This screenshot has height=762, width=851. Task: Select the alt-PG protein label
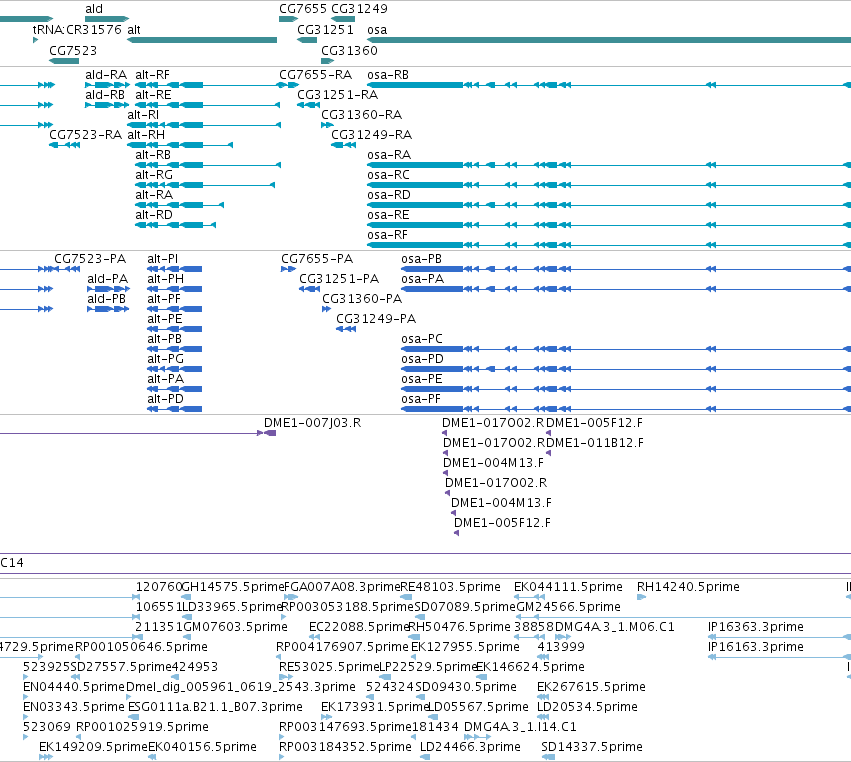(166, 359)
